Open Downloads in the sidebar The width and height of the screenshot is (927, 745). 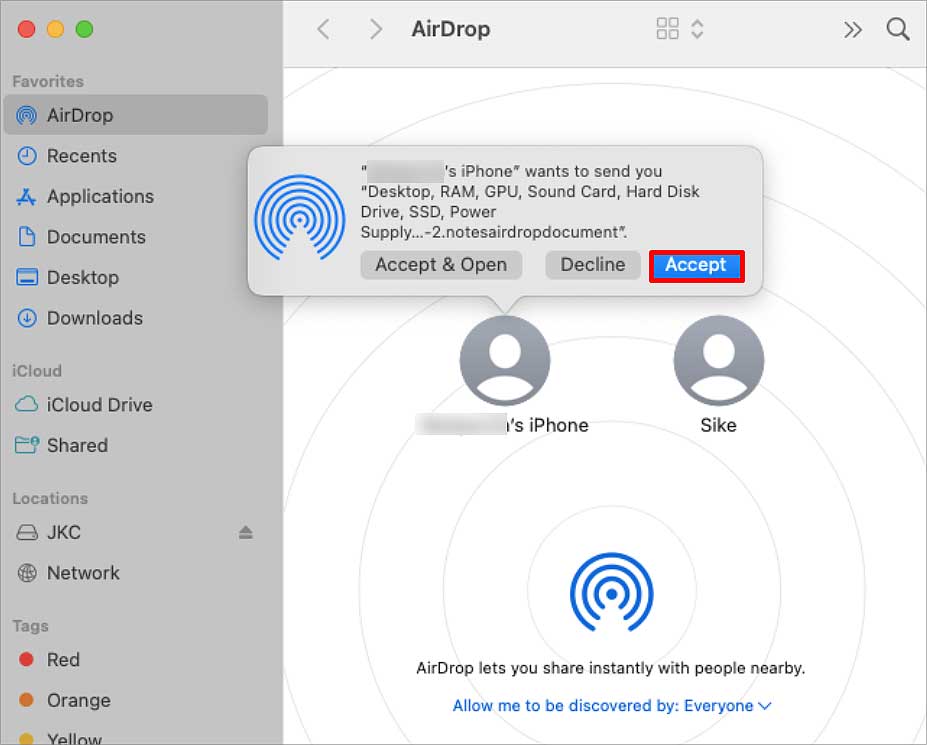[94, 318]
